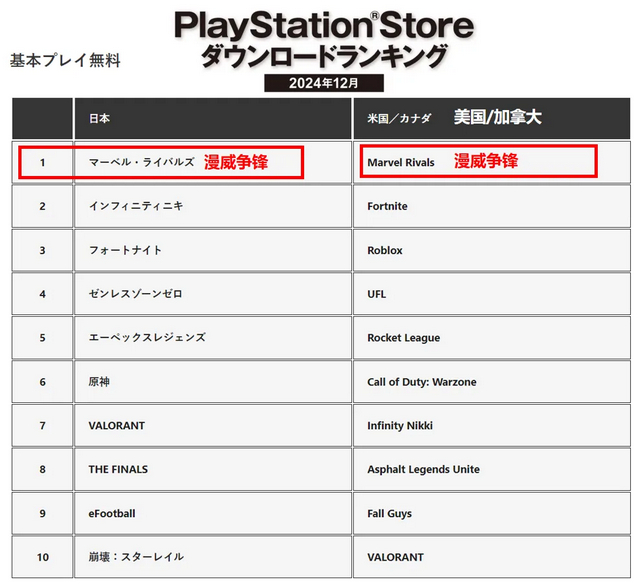Click THE FINALS entry

point(118,469)
